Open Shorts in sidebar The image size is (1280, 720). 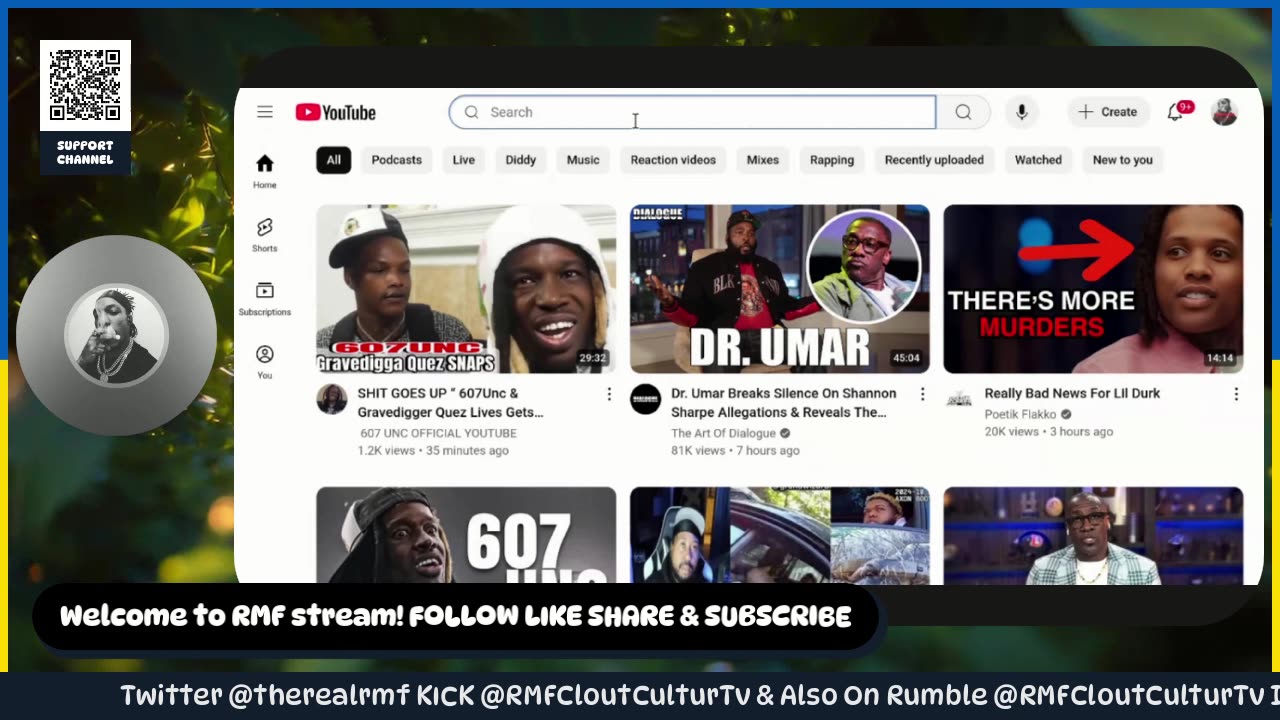point(265,235)
